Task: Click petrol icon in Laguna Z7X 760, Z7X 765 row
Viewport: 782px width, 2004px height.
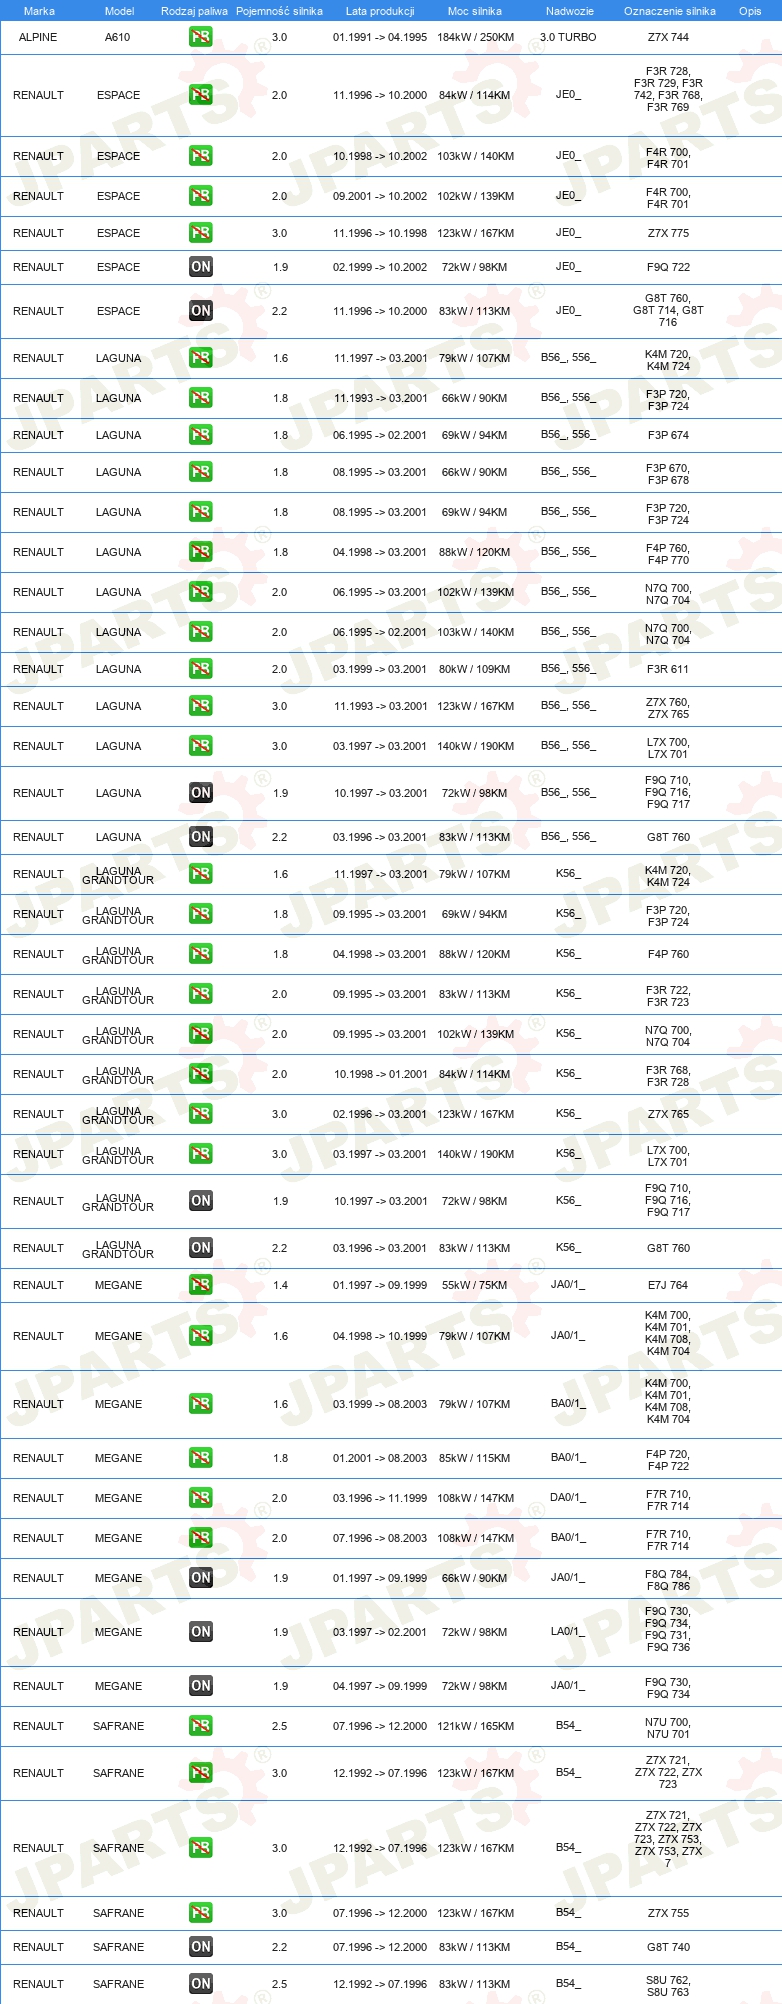Action: pos(200,706)
